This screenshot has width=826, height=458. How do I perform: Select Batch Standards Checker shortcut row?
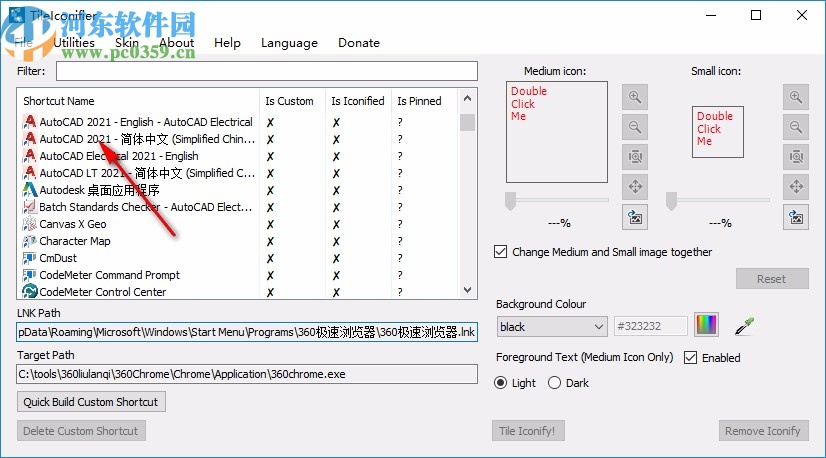coord(145,207)
